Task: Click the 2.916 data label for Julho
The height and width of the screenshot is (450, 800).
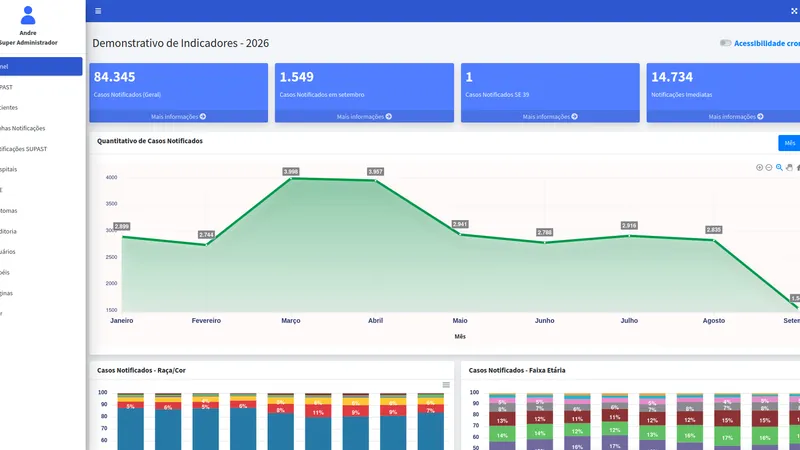Action: [x=629, y=226]
